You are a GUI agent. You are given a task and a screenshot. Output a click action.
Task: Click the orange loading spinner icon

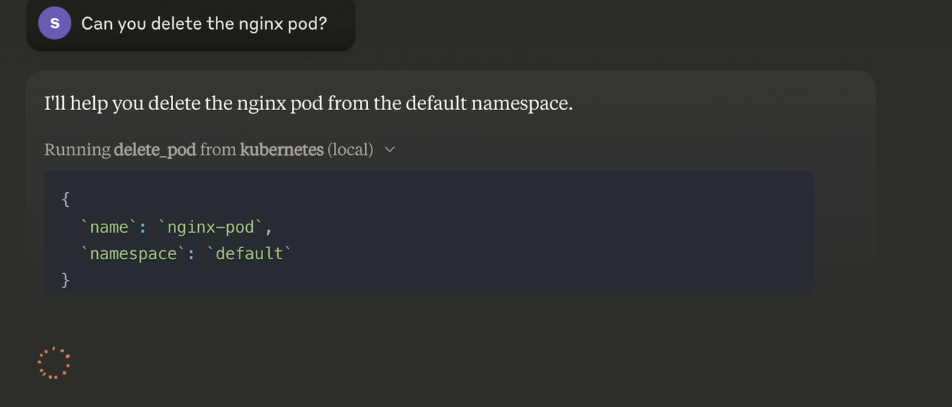point(53,363)
